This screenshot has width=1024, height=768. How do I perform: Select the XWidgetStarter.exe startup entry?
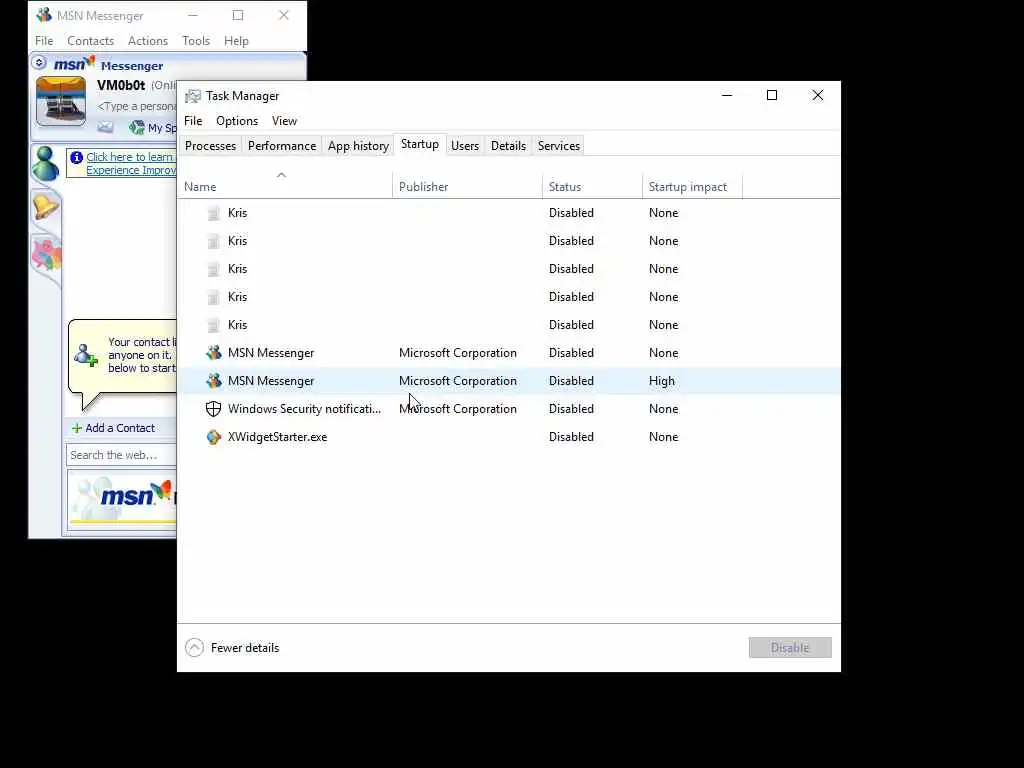click(x=509, y=437)
